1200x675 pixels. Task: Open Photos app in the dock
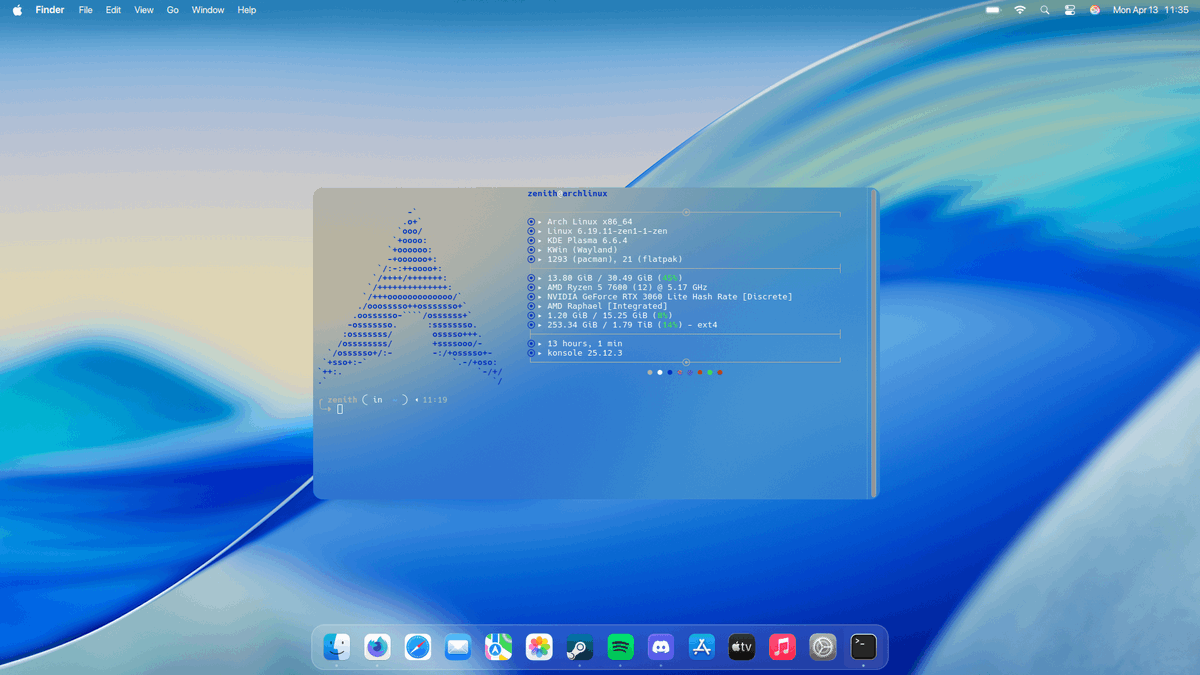[539, 647]
